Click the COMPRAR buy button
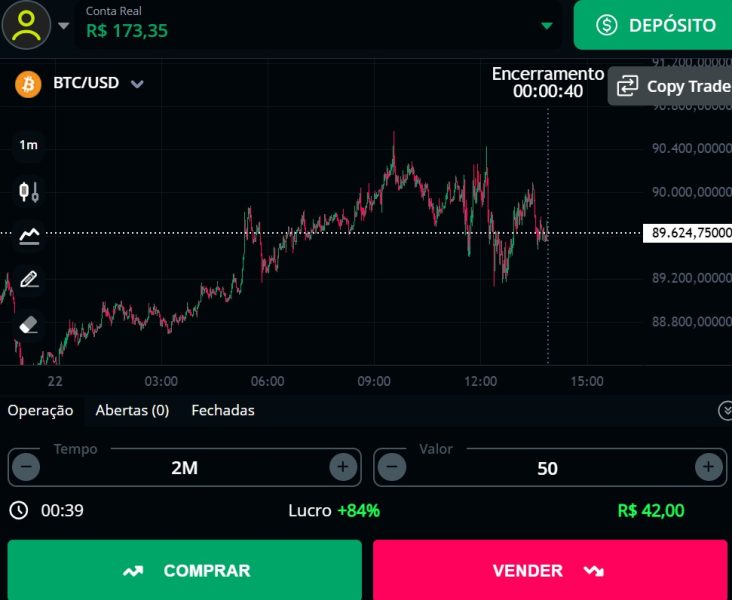The image size is (732, 600). pos(184,570)
